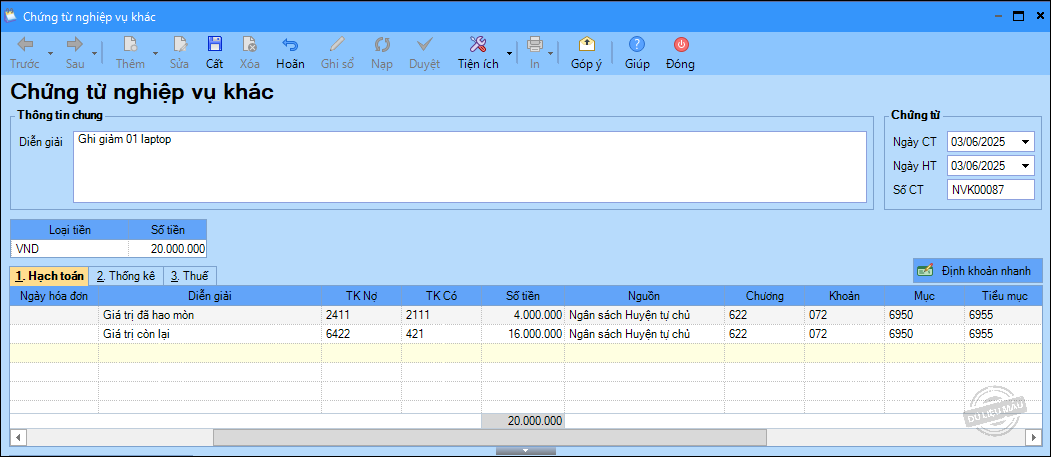Click the Khoản column header
Viewport: 1051px width, 457px height.
tap(845, 296)
